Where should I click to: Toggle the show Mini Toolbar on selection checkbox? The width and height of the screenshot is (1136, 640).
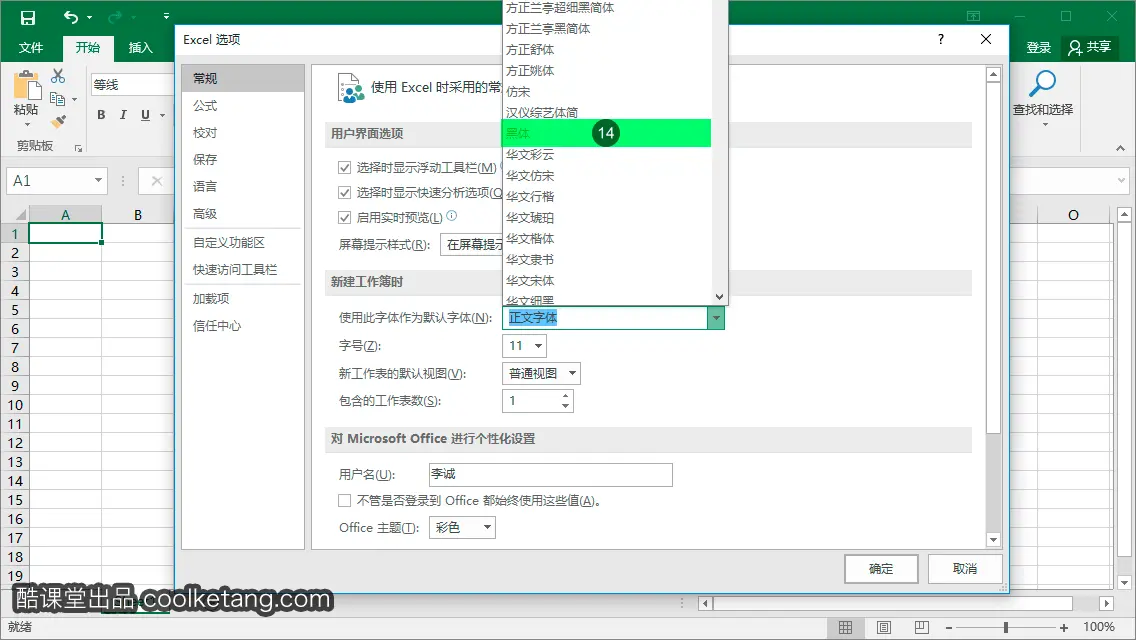[x=345, y=167]
